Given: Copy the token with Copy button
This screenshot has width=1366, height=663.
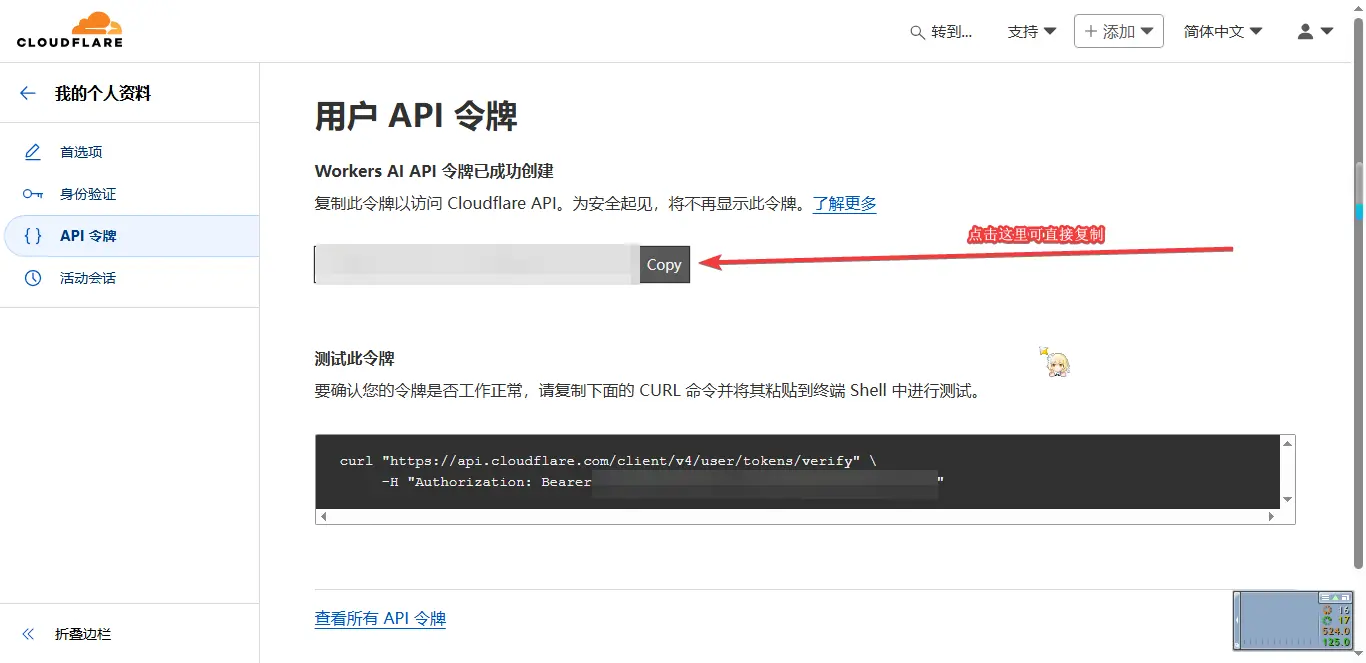Looking at the screenshot, I should point(664,264).
